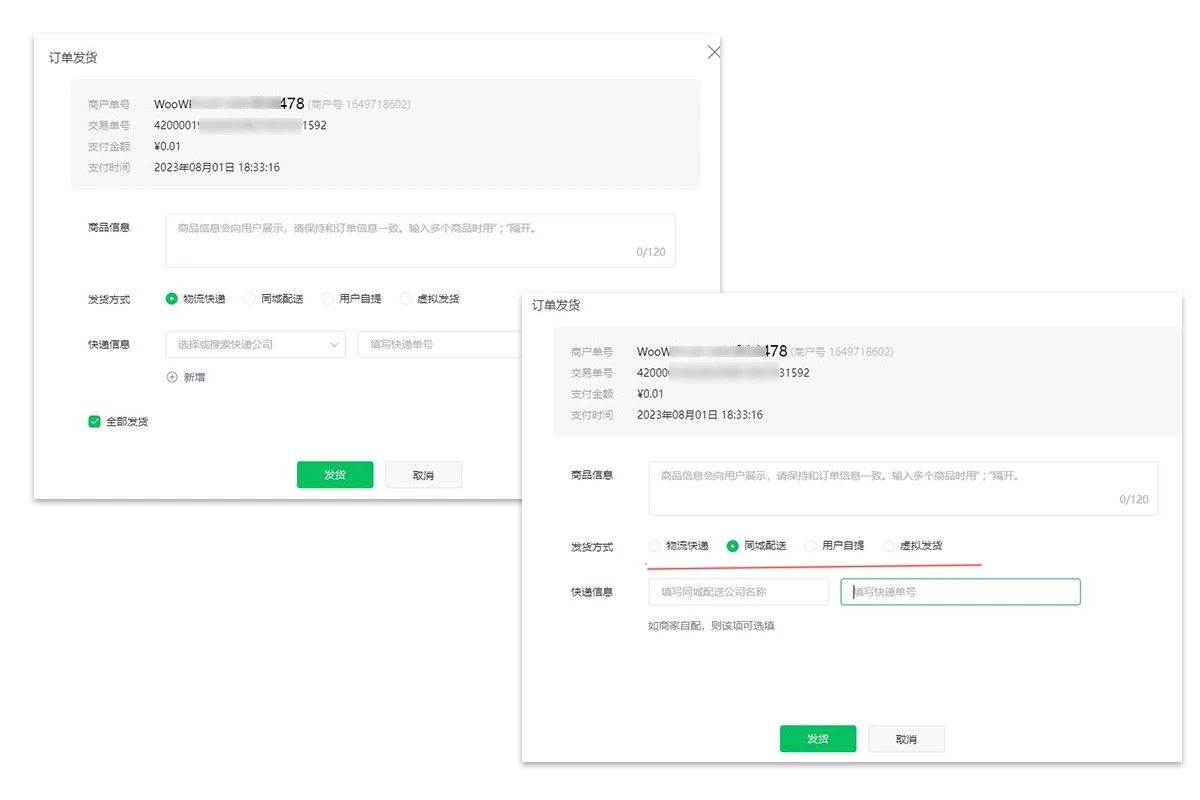This screenshot has width=1200, height=800.
Task: Choose 虚拟发货 radio in back dialog
Action: click(x=405, y=299)
